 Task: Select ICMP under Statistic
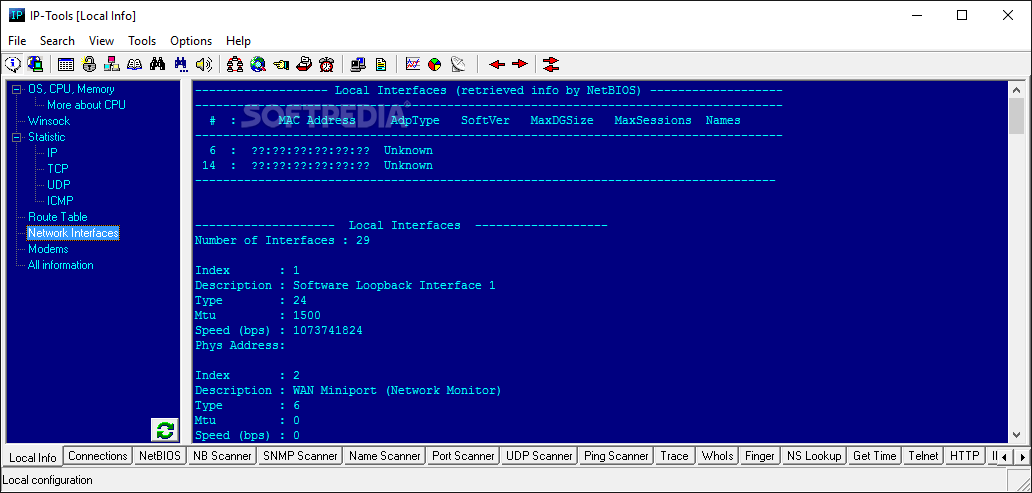(60, 201)
